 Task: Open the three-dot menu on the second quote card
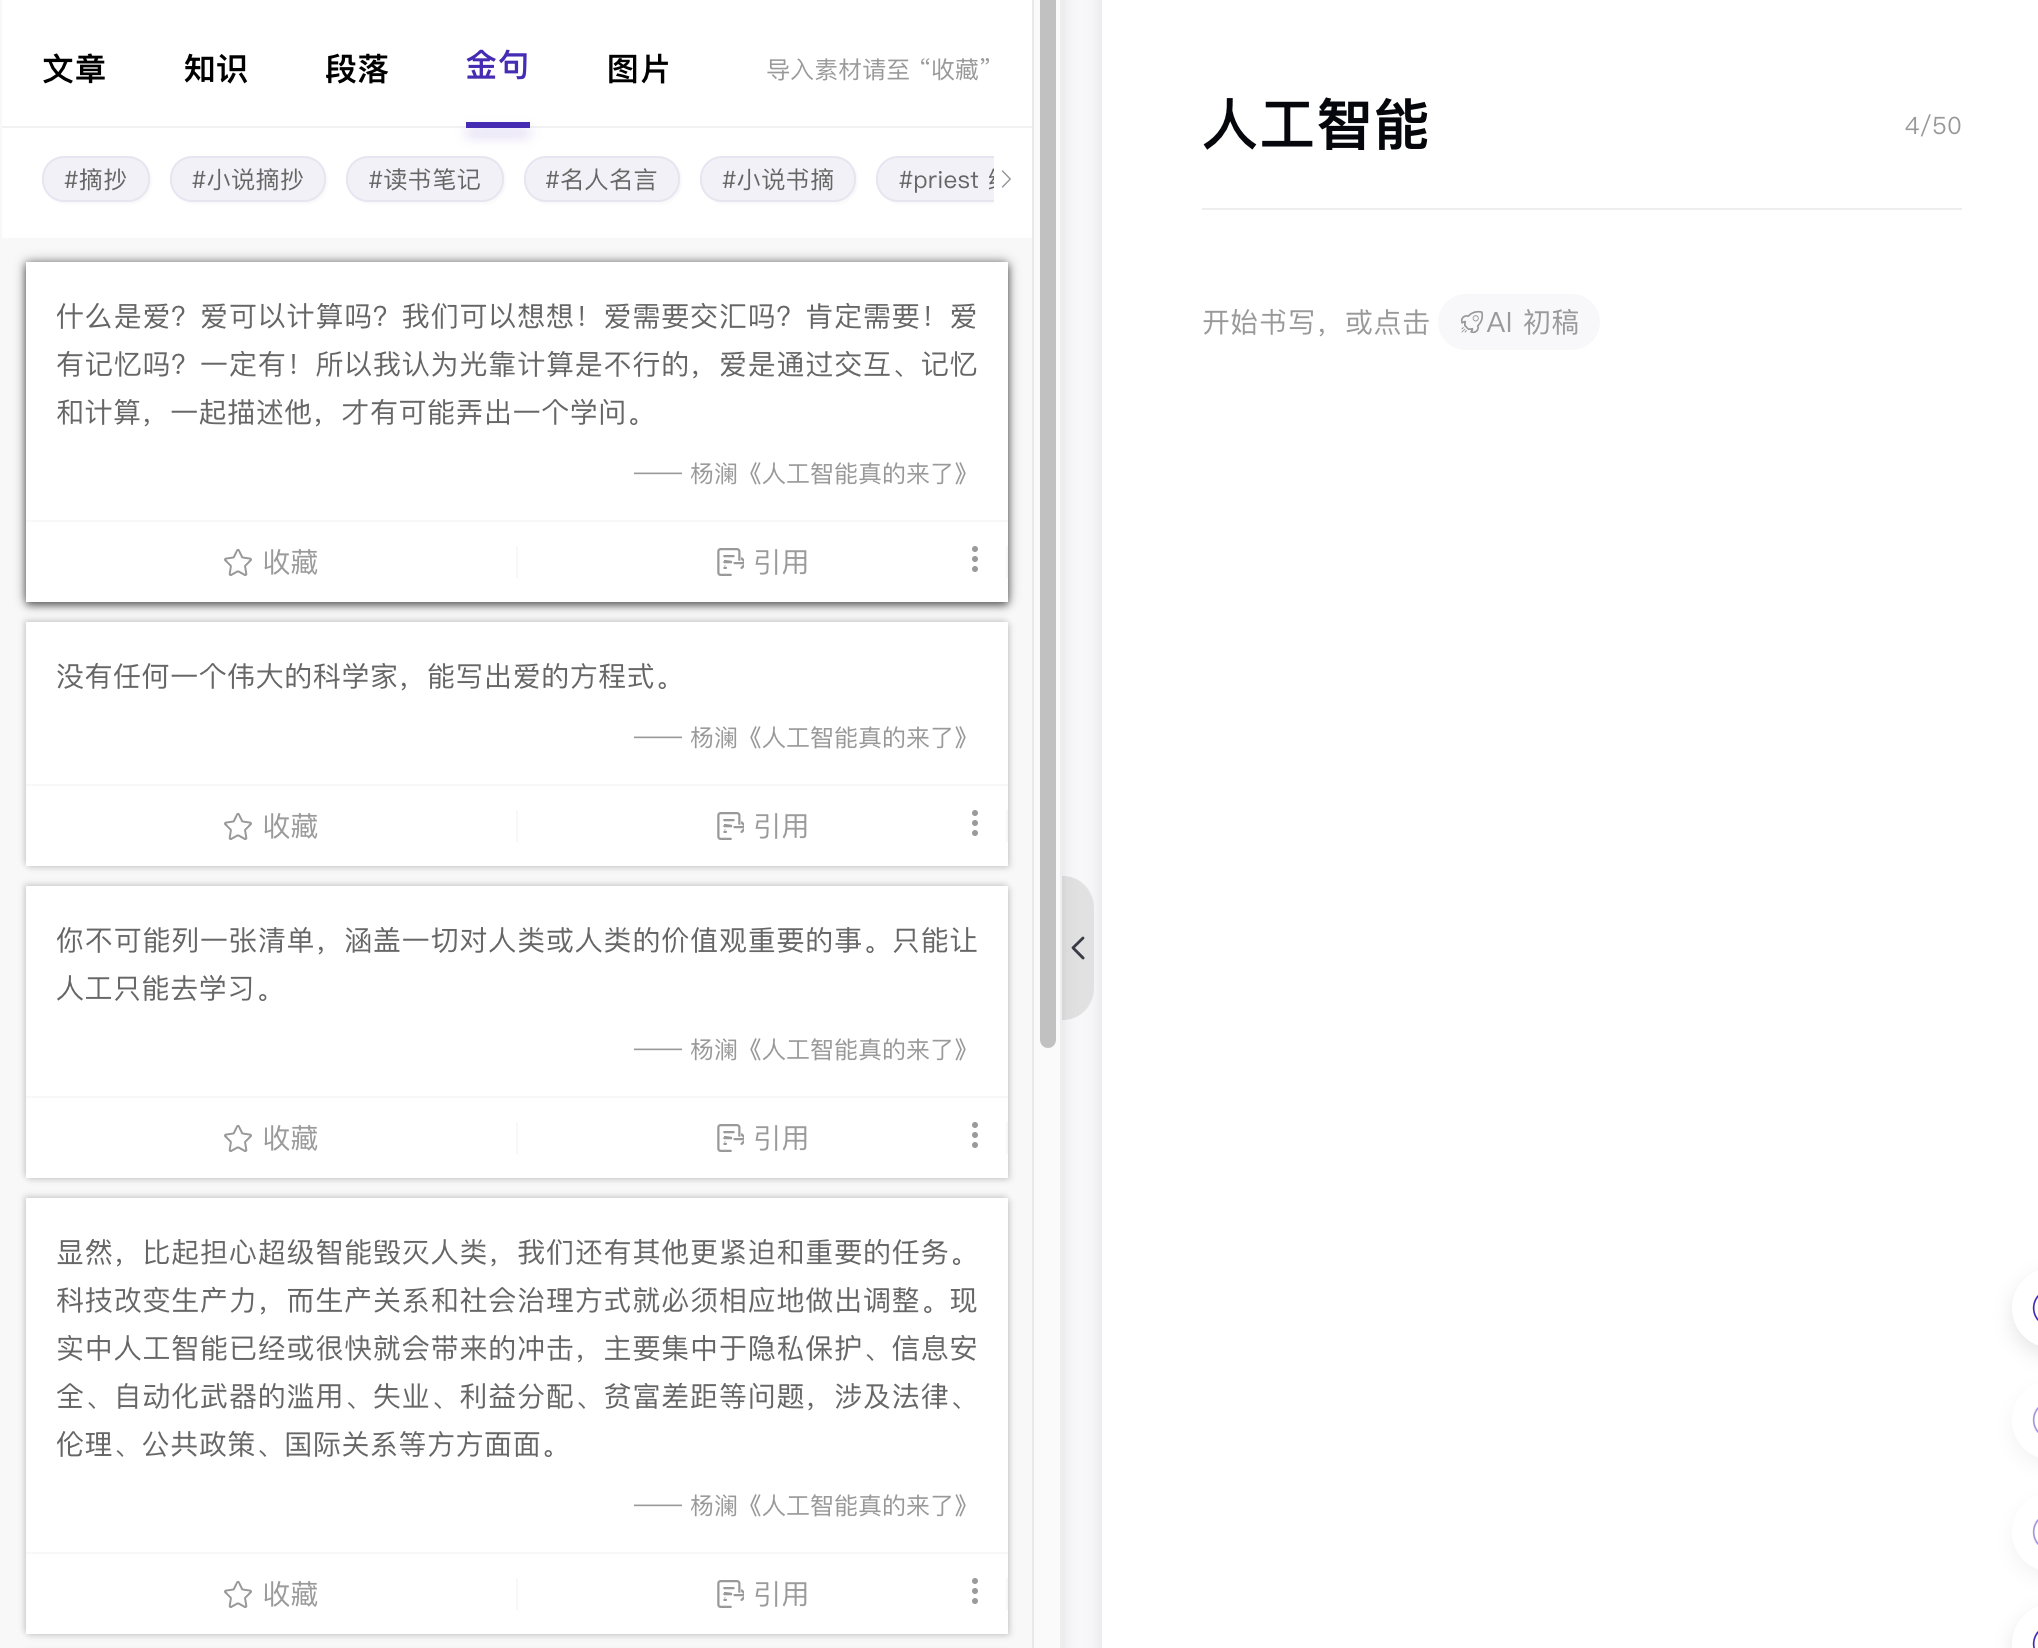click(x=974, y=823)
